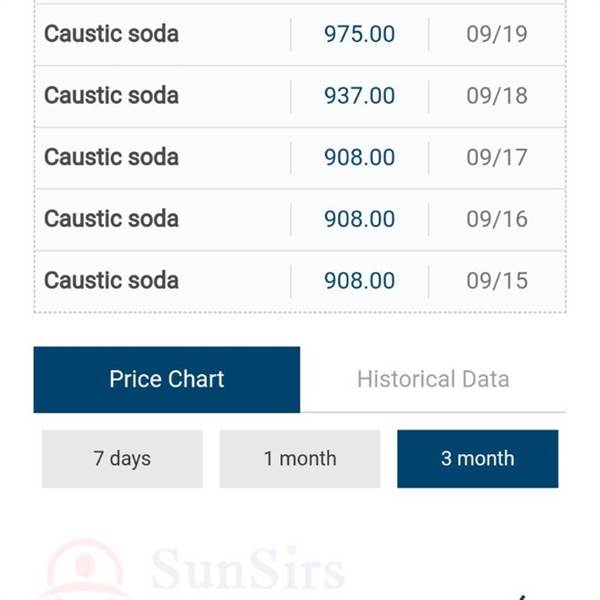Select the 3 month range

coord(477,459)
